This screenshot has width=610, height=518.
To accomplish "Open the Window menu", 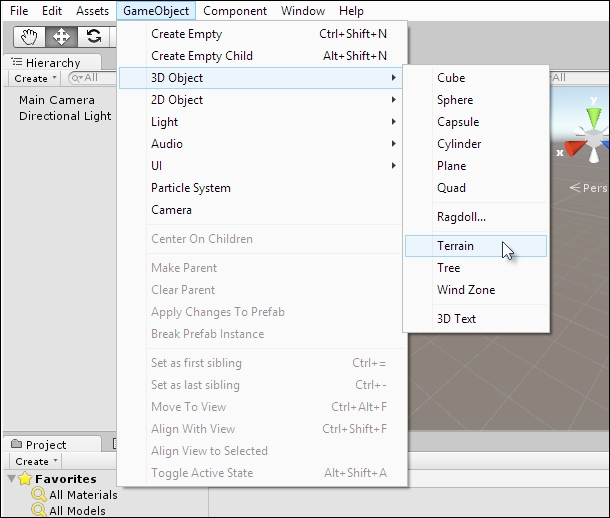I will (x=303, y=11).
